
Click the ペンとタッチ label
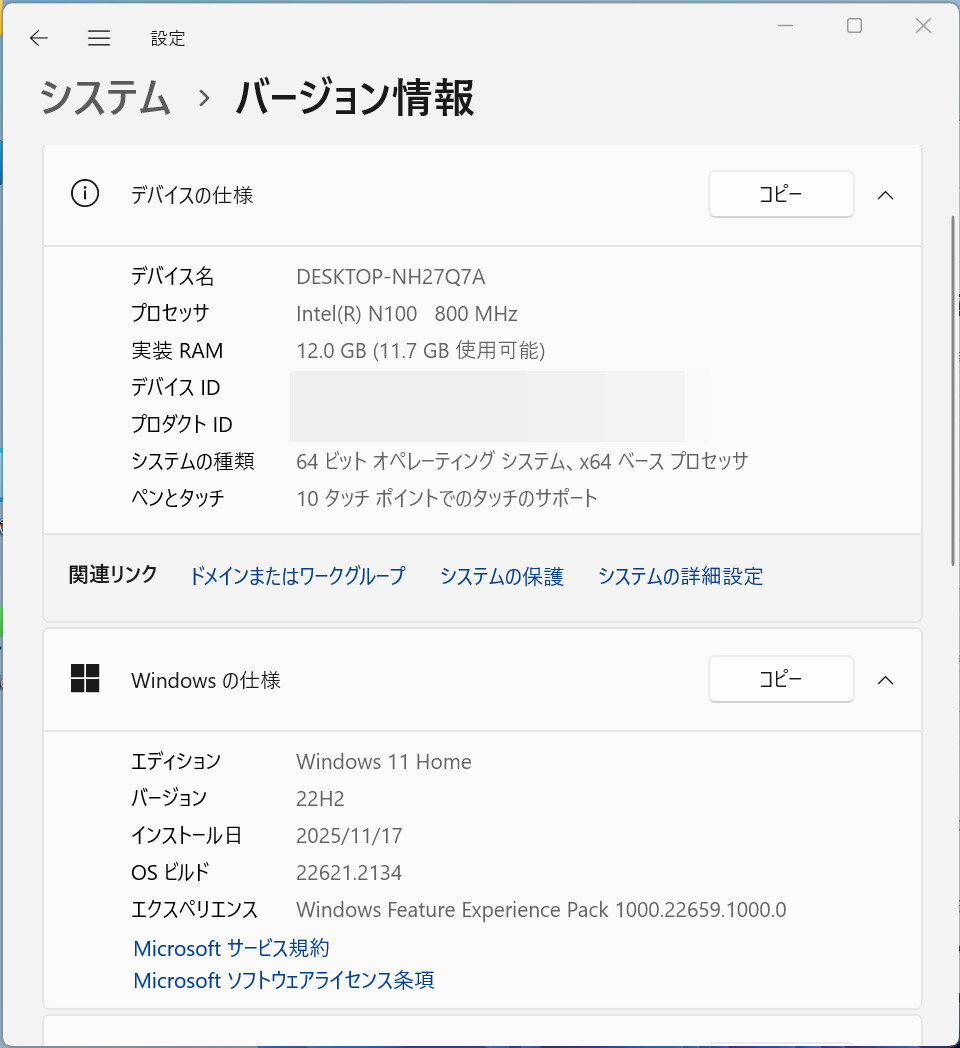pyautogui.click(x=177, y=498)
